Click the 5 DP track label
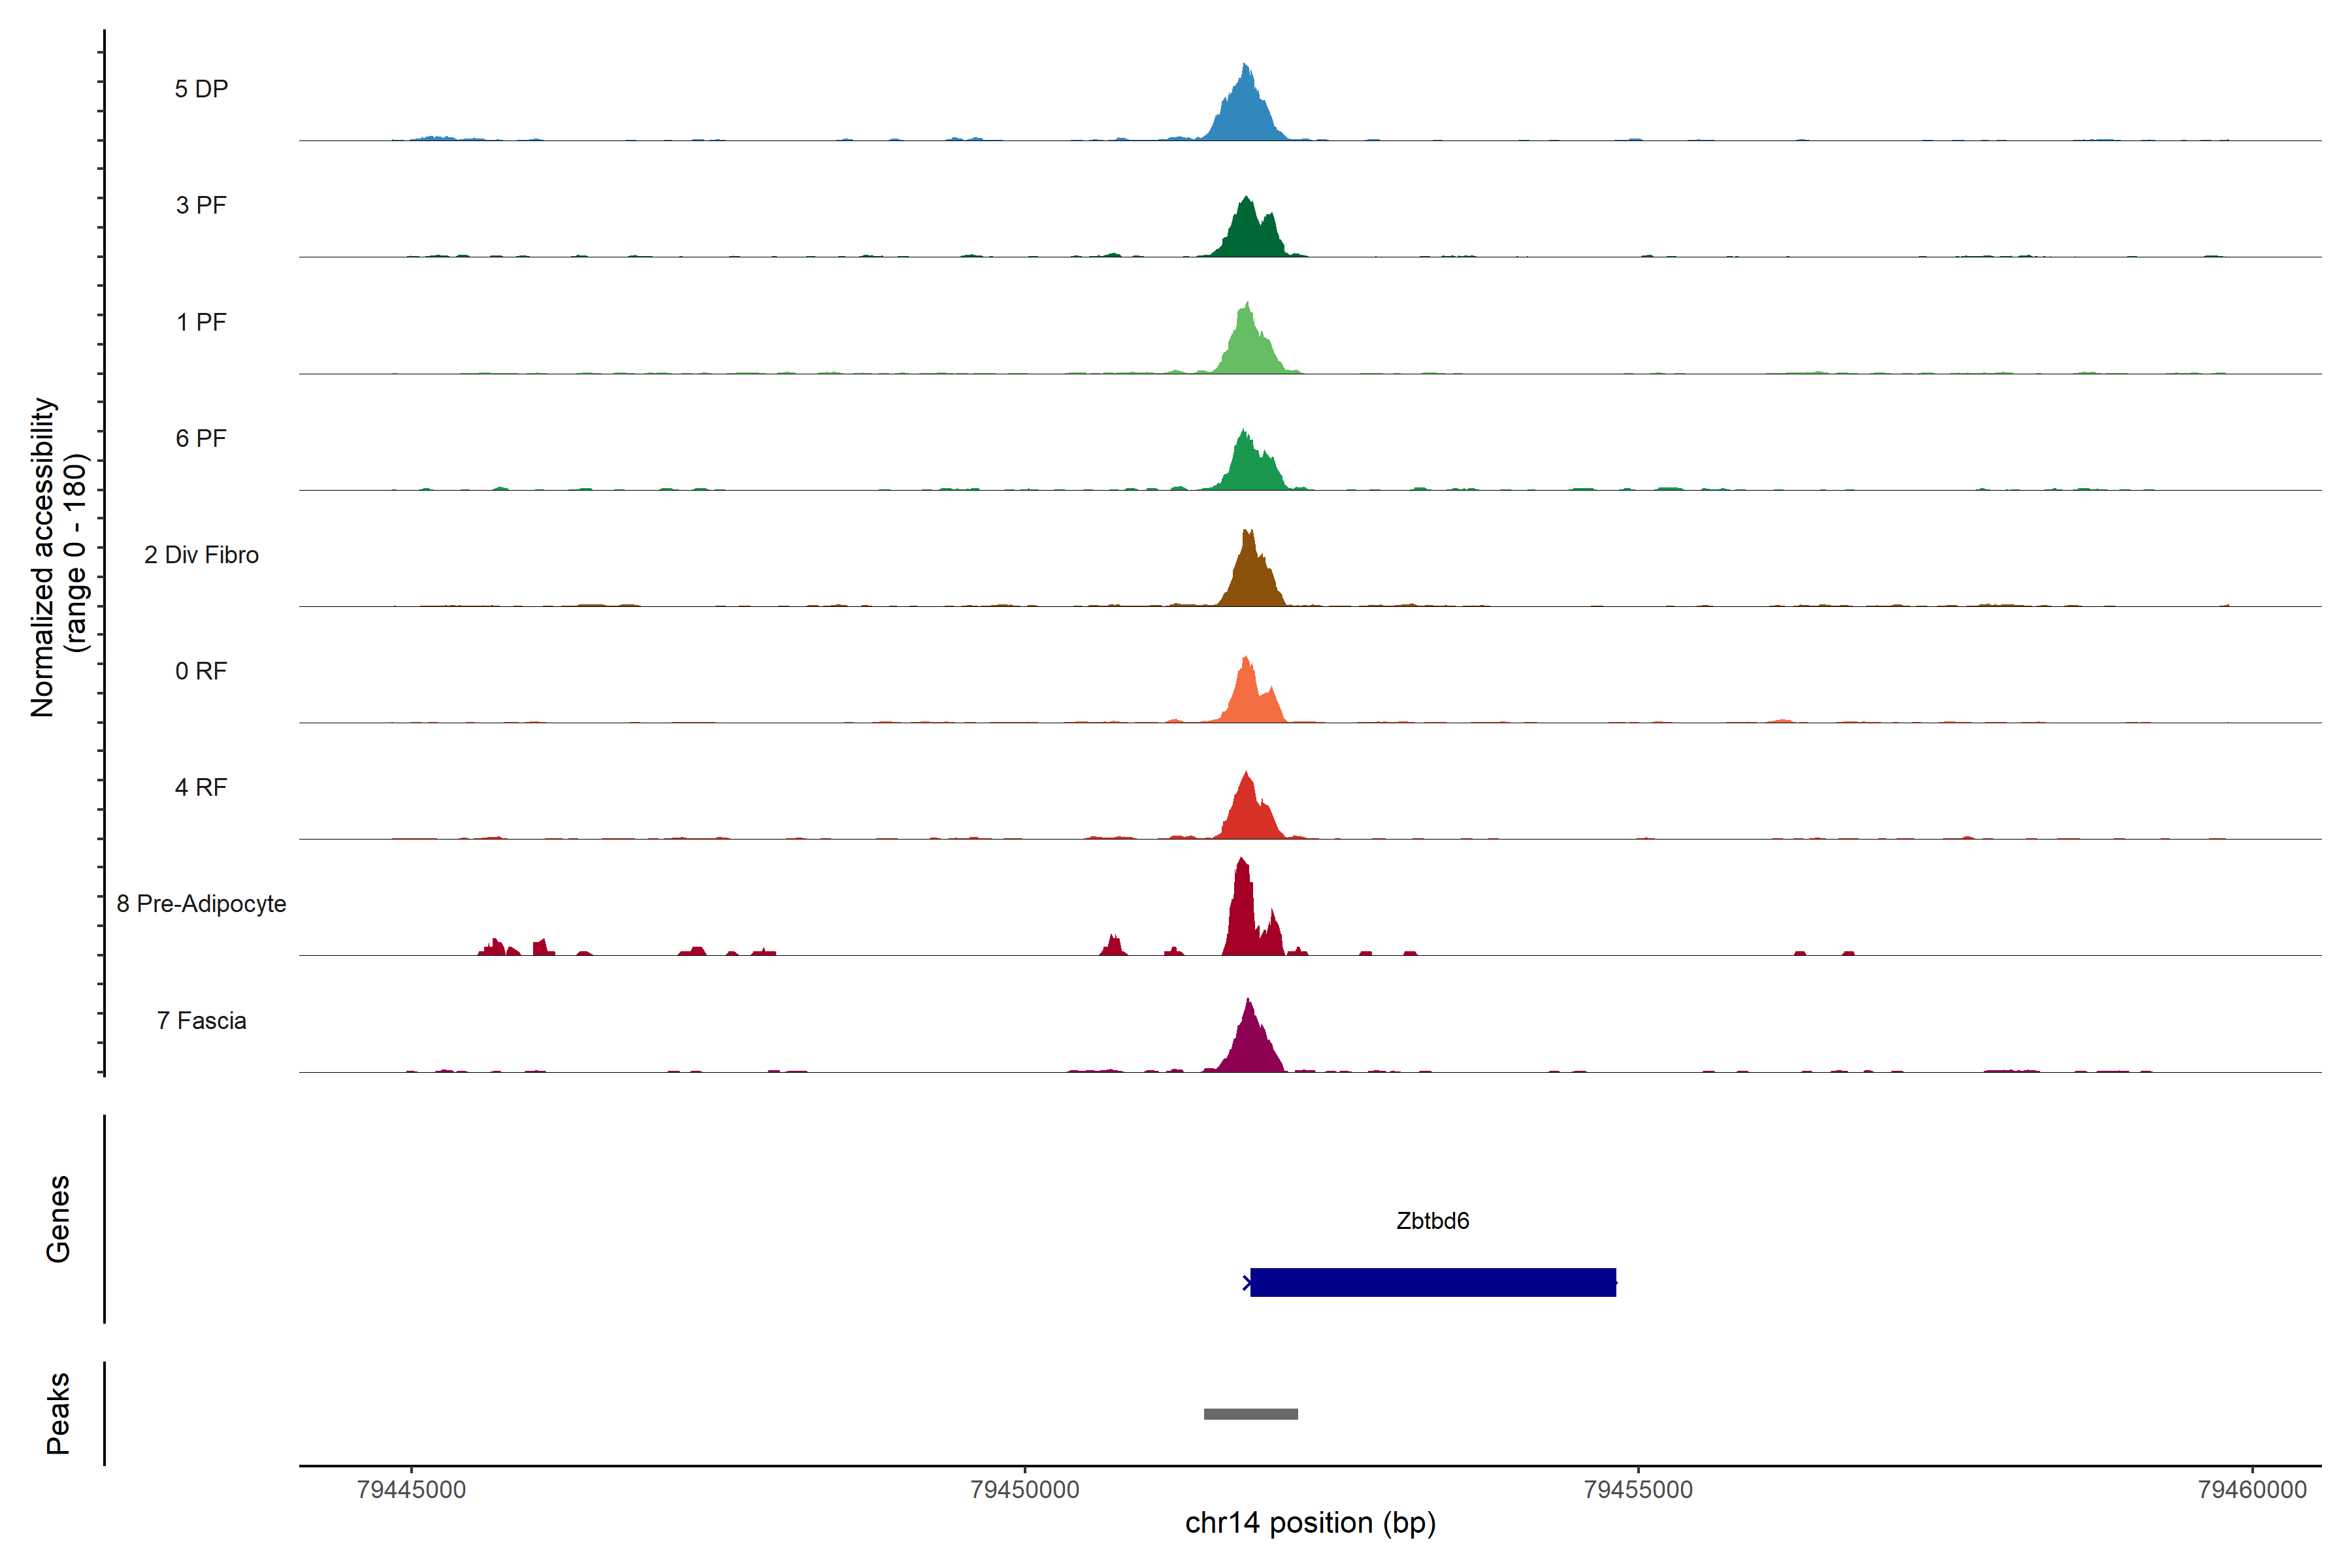Viewport: 2352px width, 1568px height. 201,89
